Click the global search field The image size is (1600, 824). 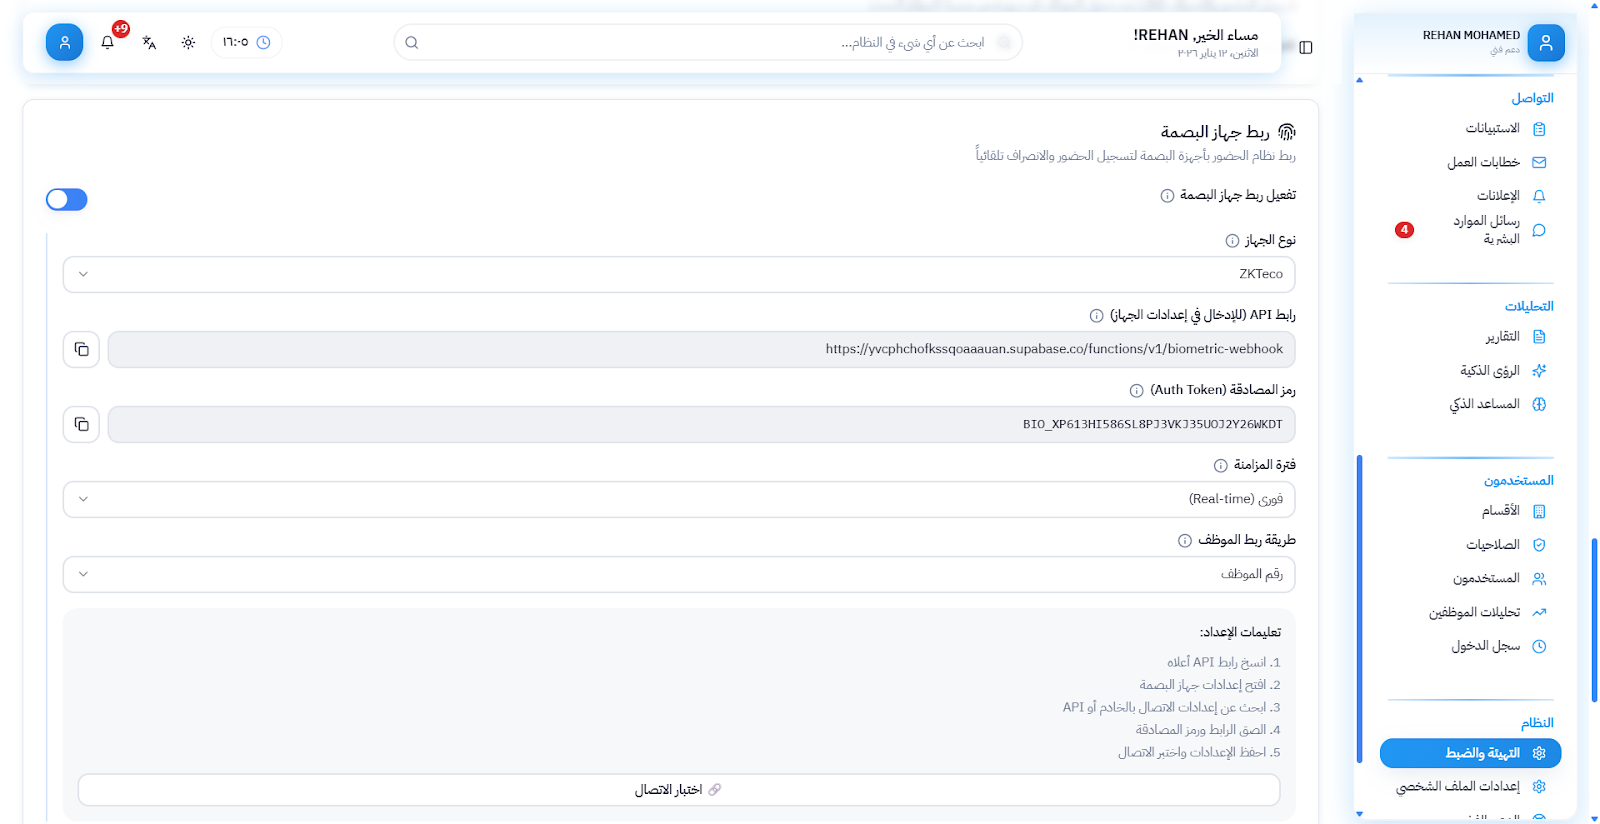coord(708,43)
